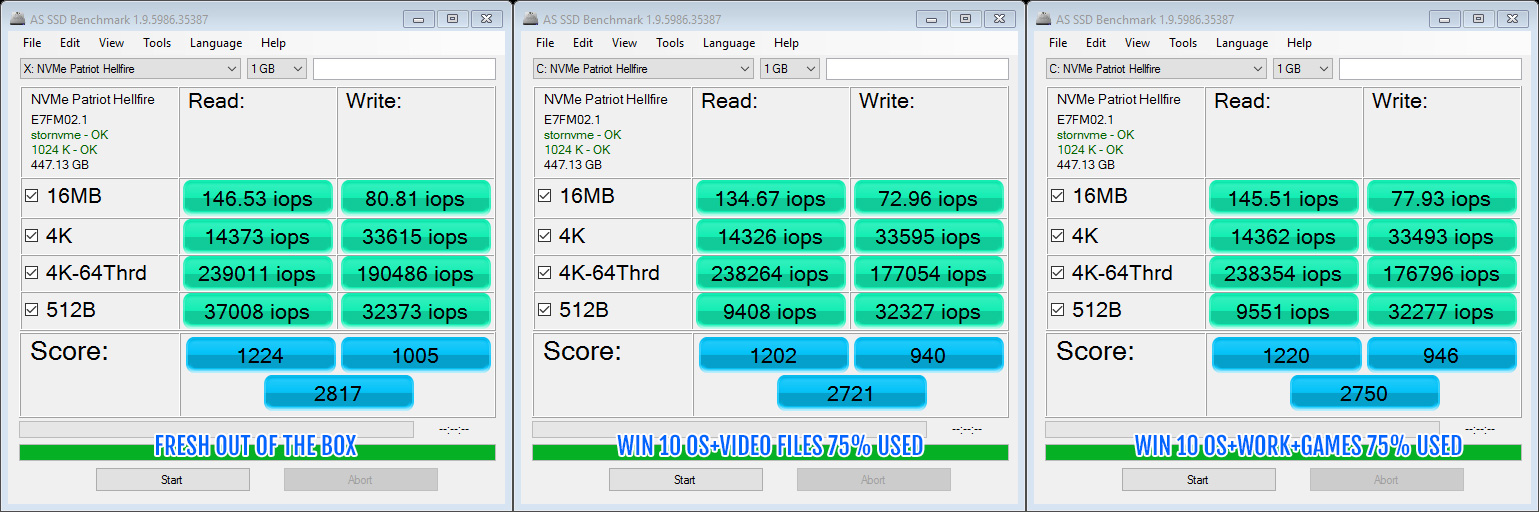Open the Language menu in the middle window
This screenshot has height=512, width=1539.
[729, 43]
